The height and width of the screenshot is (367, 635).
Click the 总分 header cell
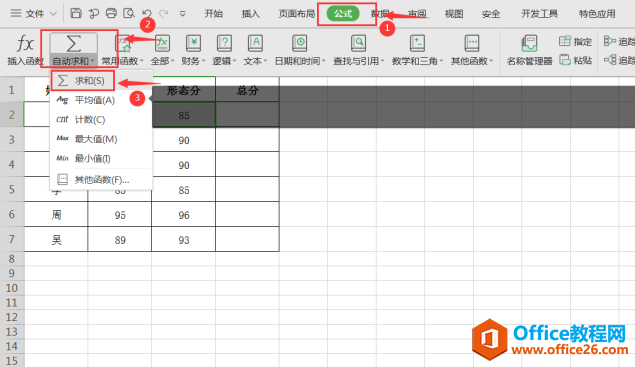[247, 90]
